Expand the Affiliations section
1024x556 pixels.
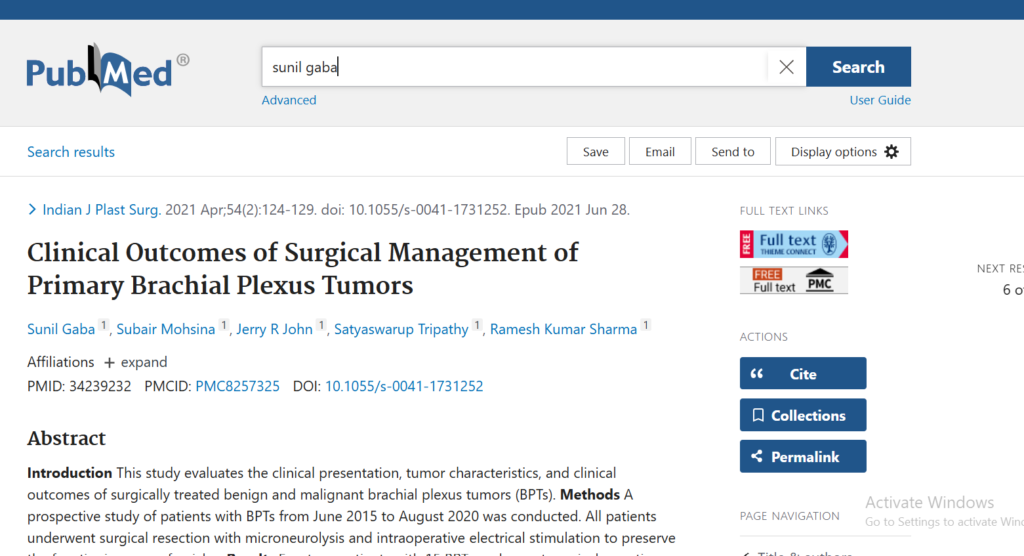pos(136,362)
